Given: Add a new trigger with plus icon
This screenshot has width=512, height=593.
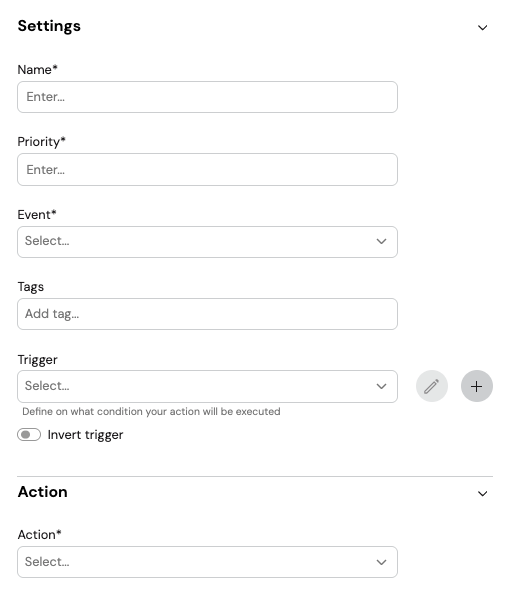Looking at the screenshot, I should pyautogui.click(x=476, y=386).
